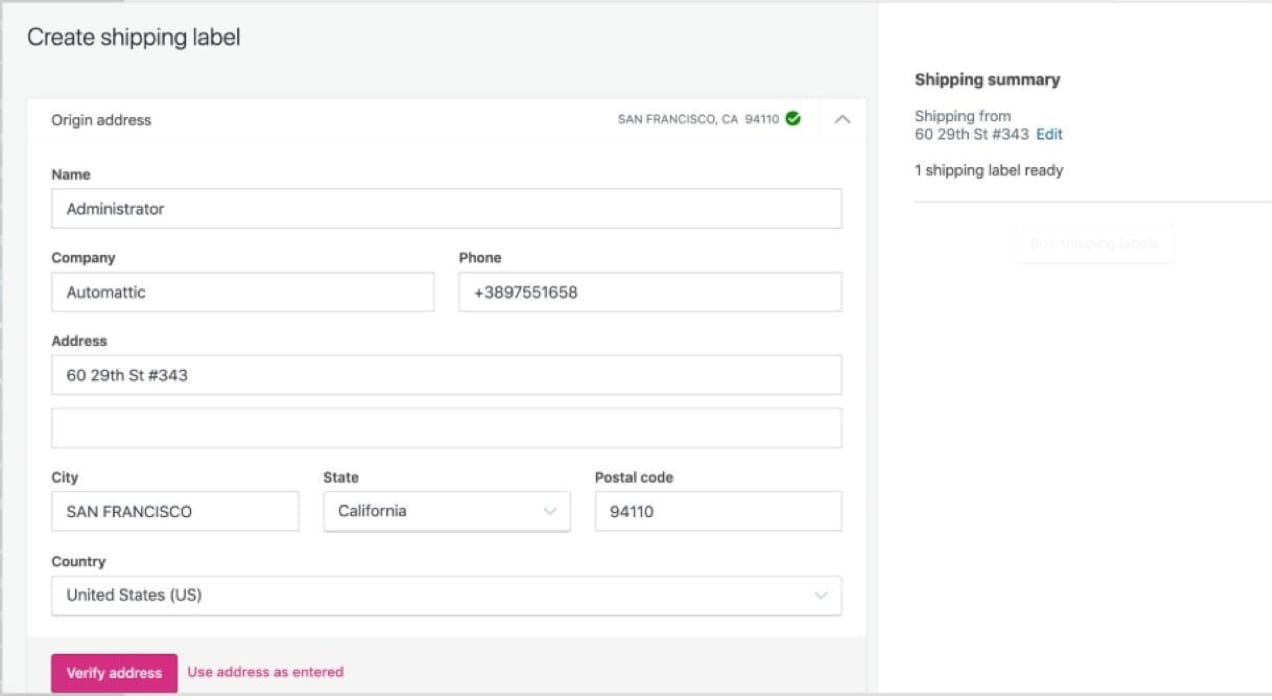Click the Phone number input field
1272x700 pixels.
point(650,292)
